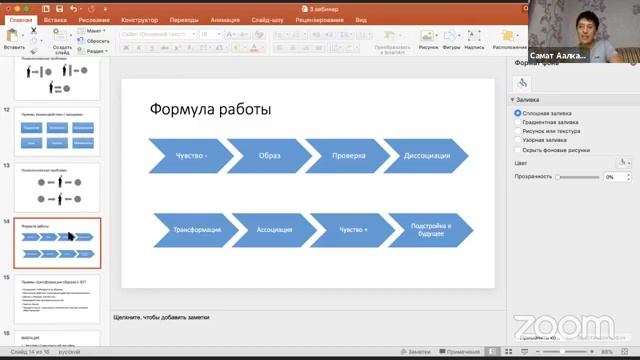The width and height of the screenshot is (640, 360).
Task: Click the zoom-in plus icon in status bar
Action: 592,351
